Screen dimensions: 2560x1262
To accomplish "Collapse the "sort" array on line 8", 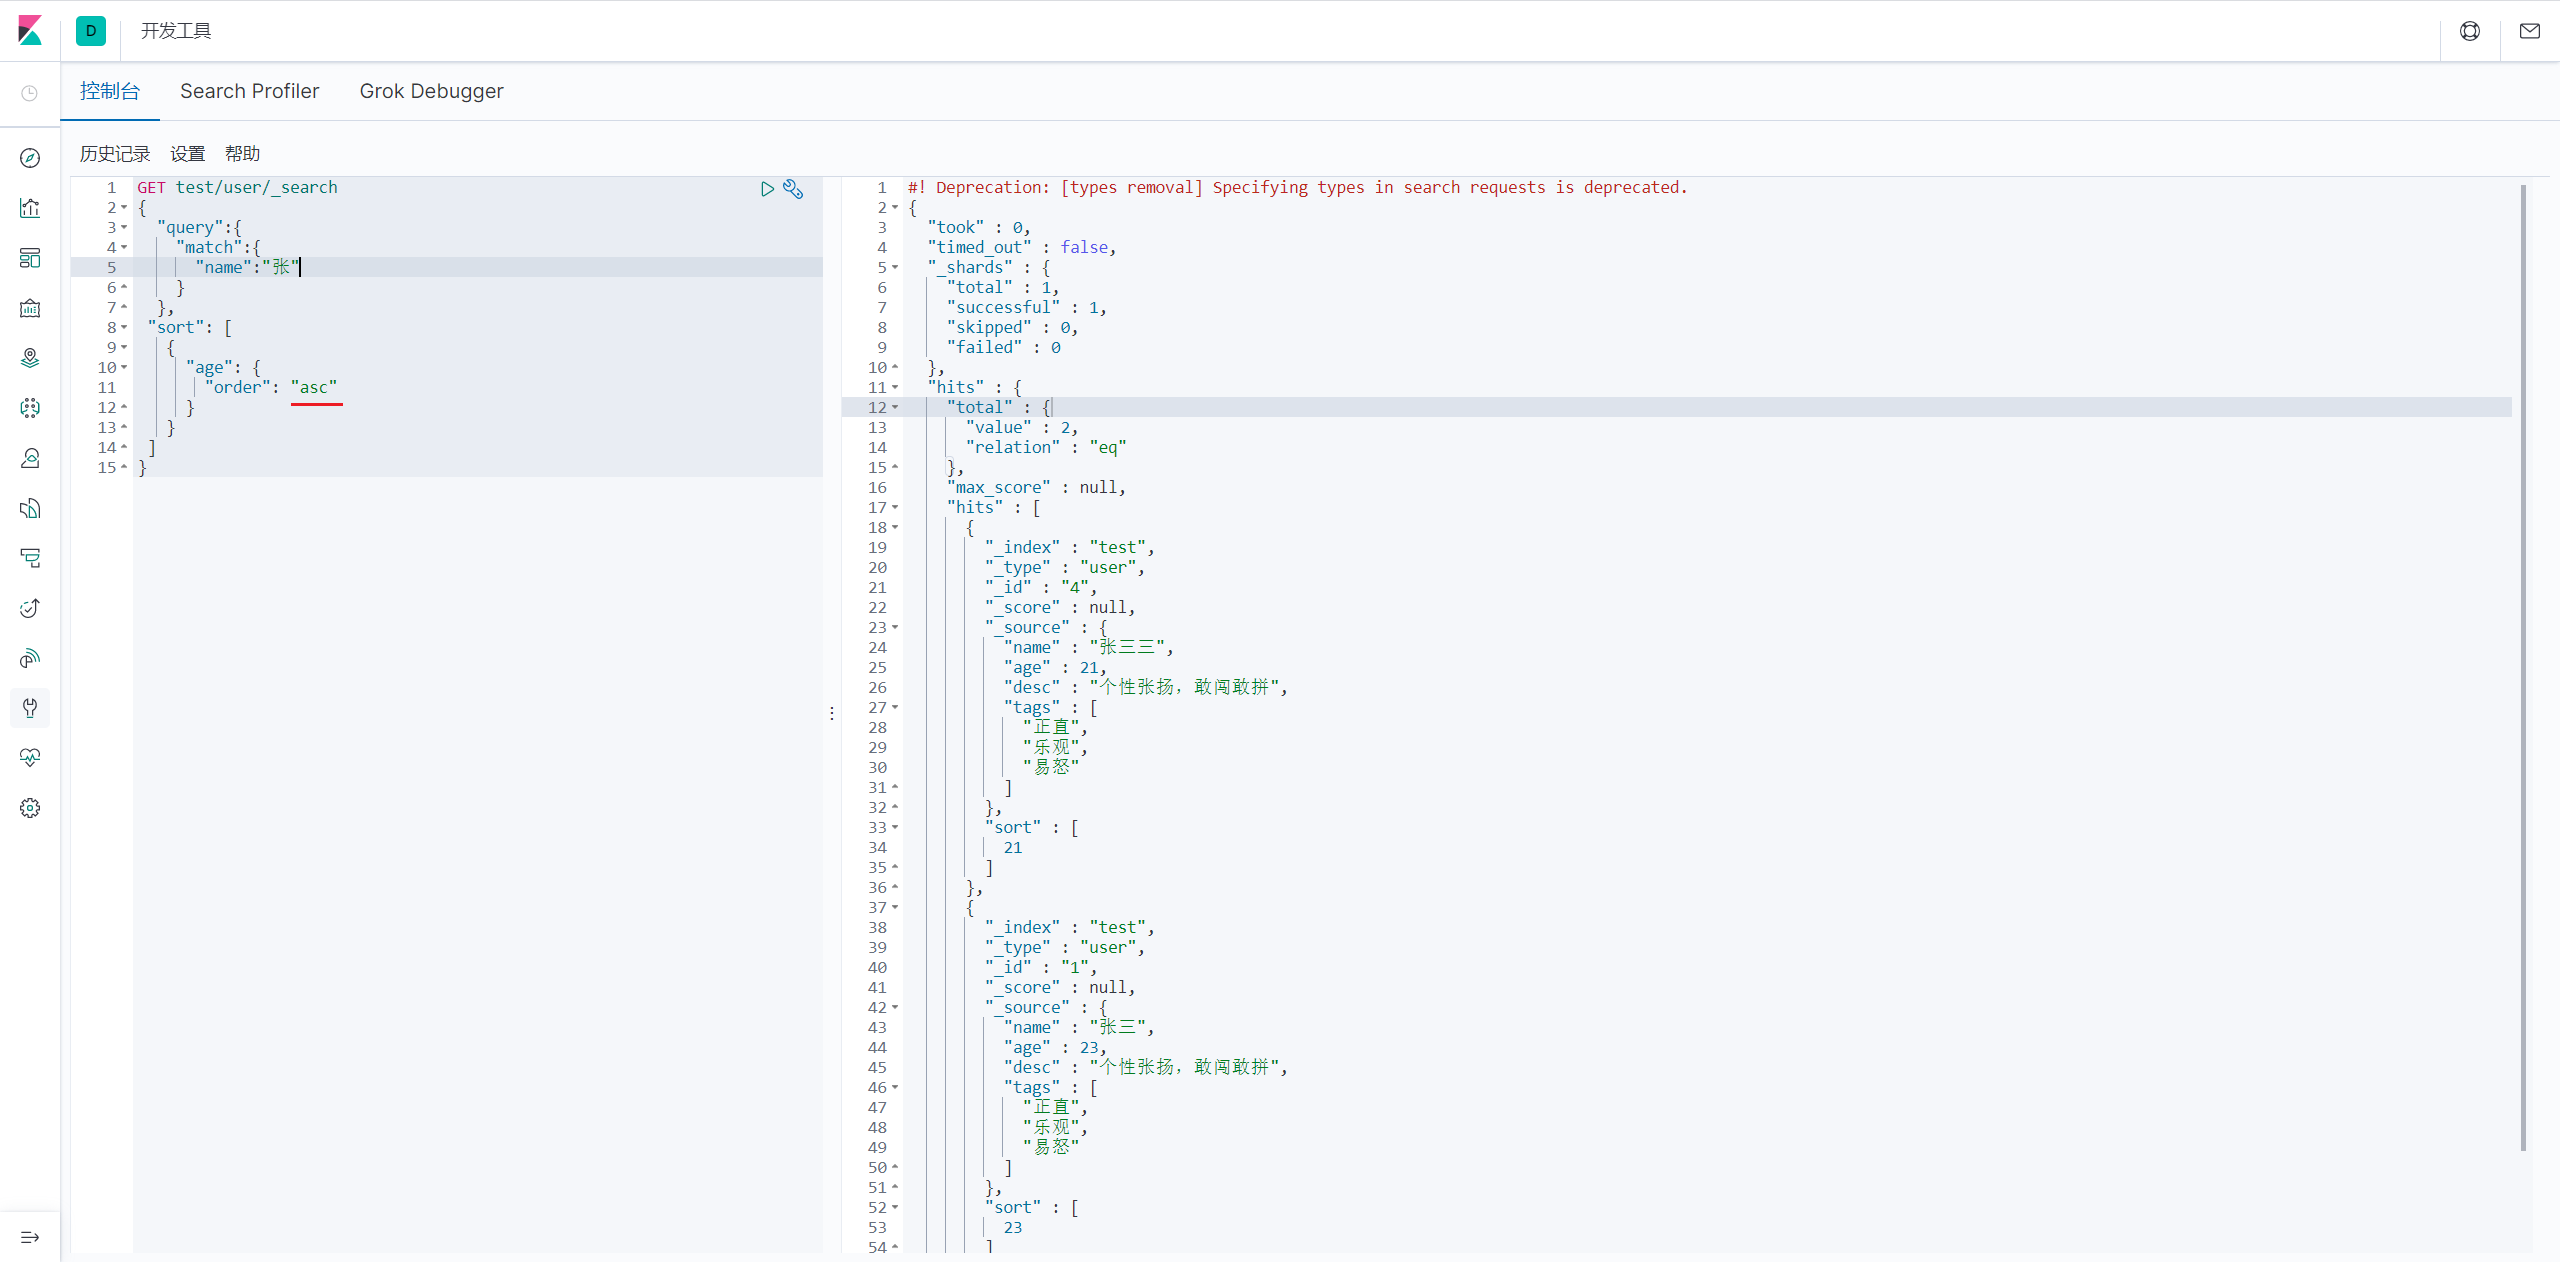I will pyautogui.click(x=124, y=328).
